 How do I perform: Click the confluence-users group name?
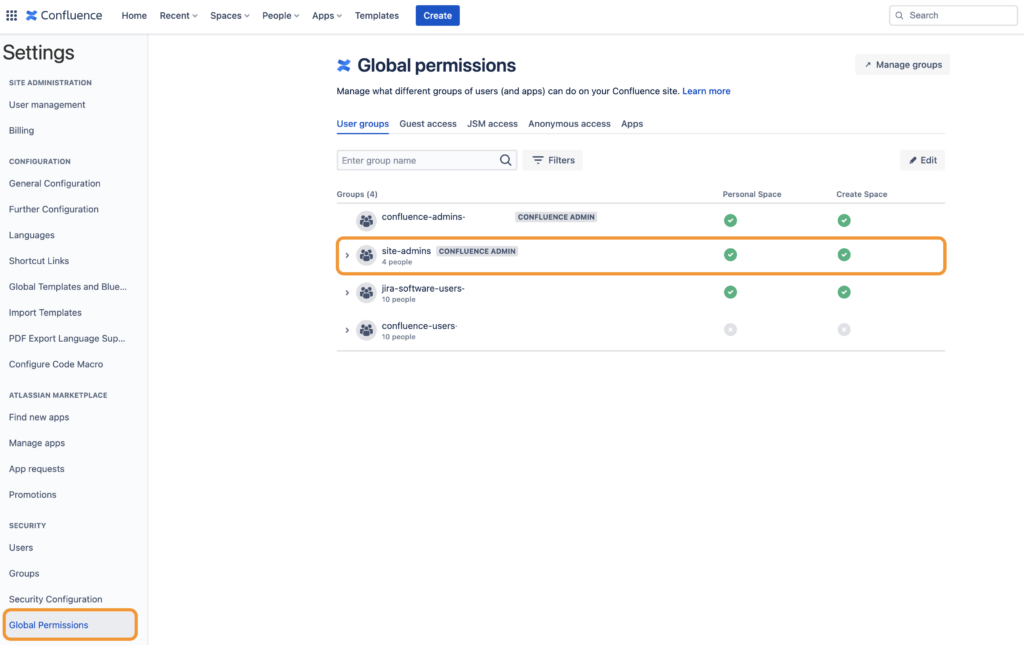[419, 326]
